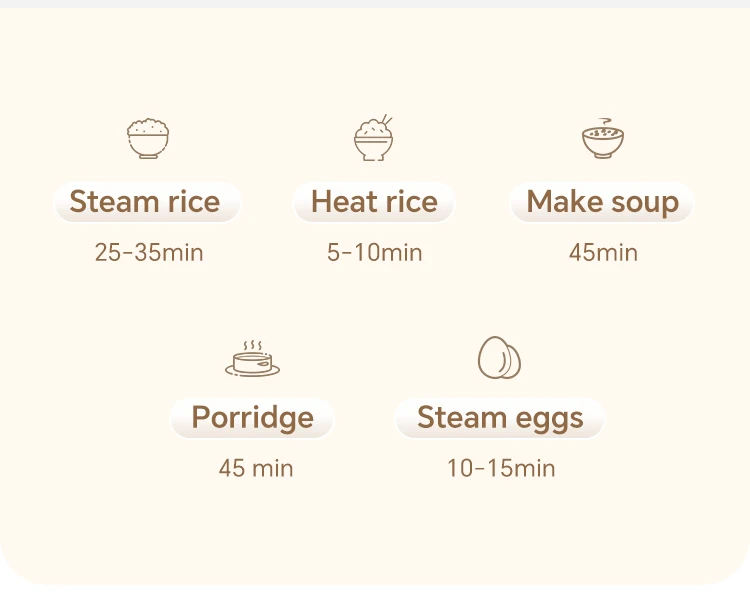Click the 45min label under Make soup
Viewport: 750px width, 595px height.
603,253
